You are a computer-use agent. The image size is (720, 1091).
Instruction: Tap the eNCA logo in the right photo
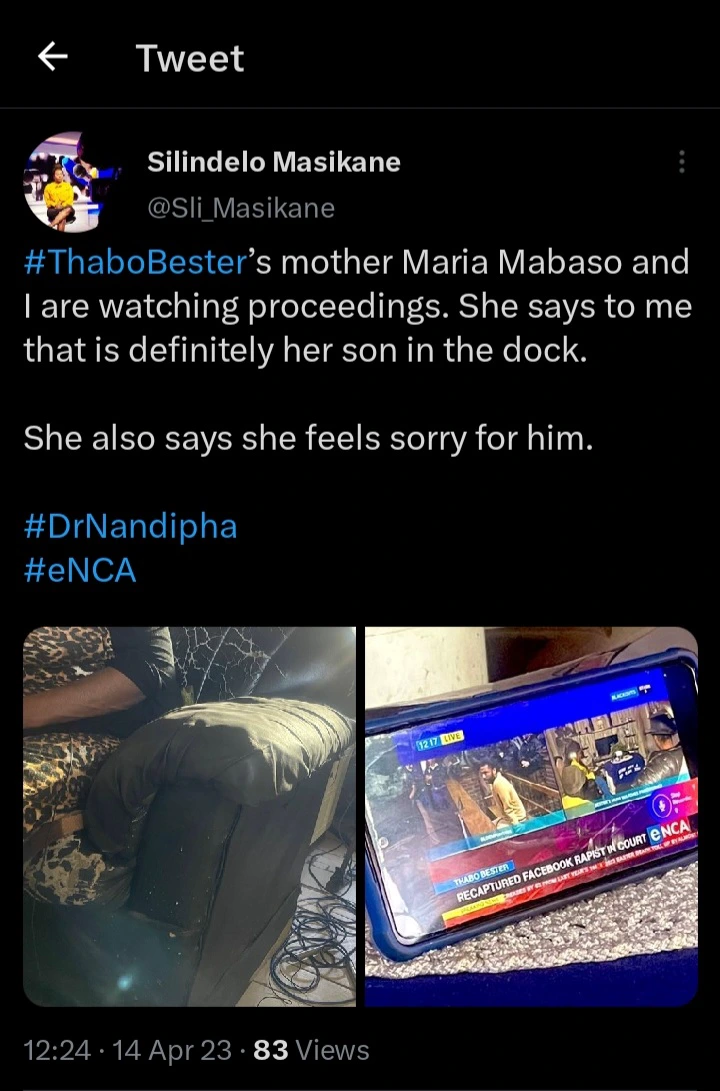click(669, 830)
